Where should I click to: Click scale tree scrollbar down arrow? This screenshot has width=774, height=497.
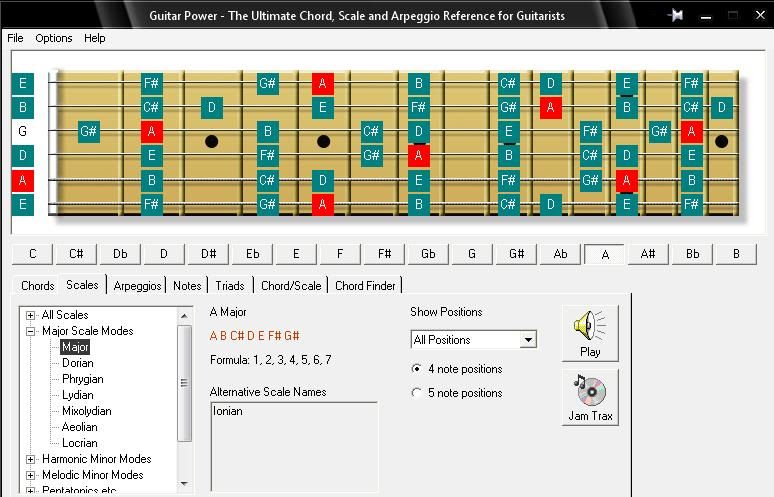(x=184, y=484)
